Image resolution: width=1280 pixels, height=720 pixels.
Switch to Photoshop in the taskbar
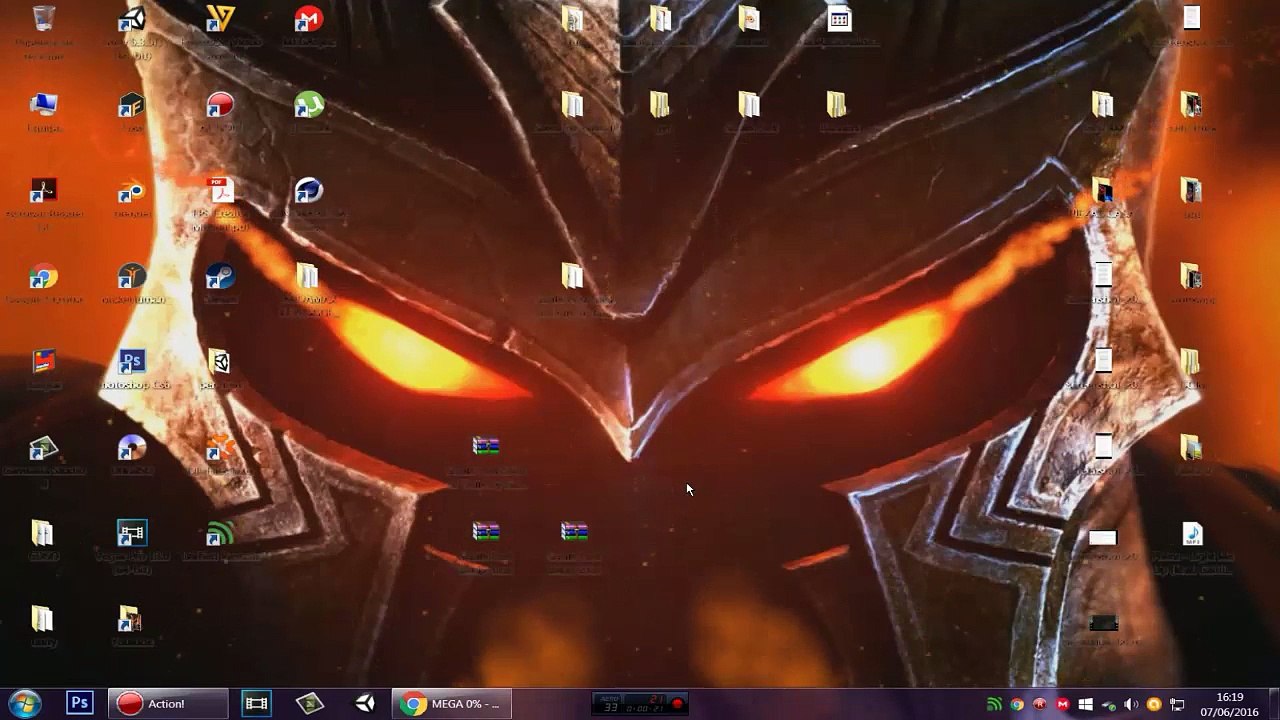(x=80, y=703)
